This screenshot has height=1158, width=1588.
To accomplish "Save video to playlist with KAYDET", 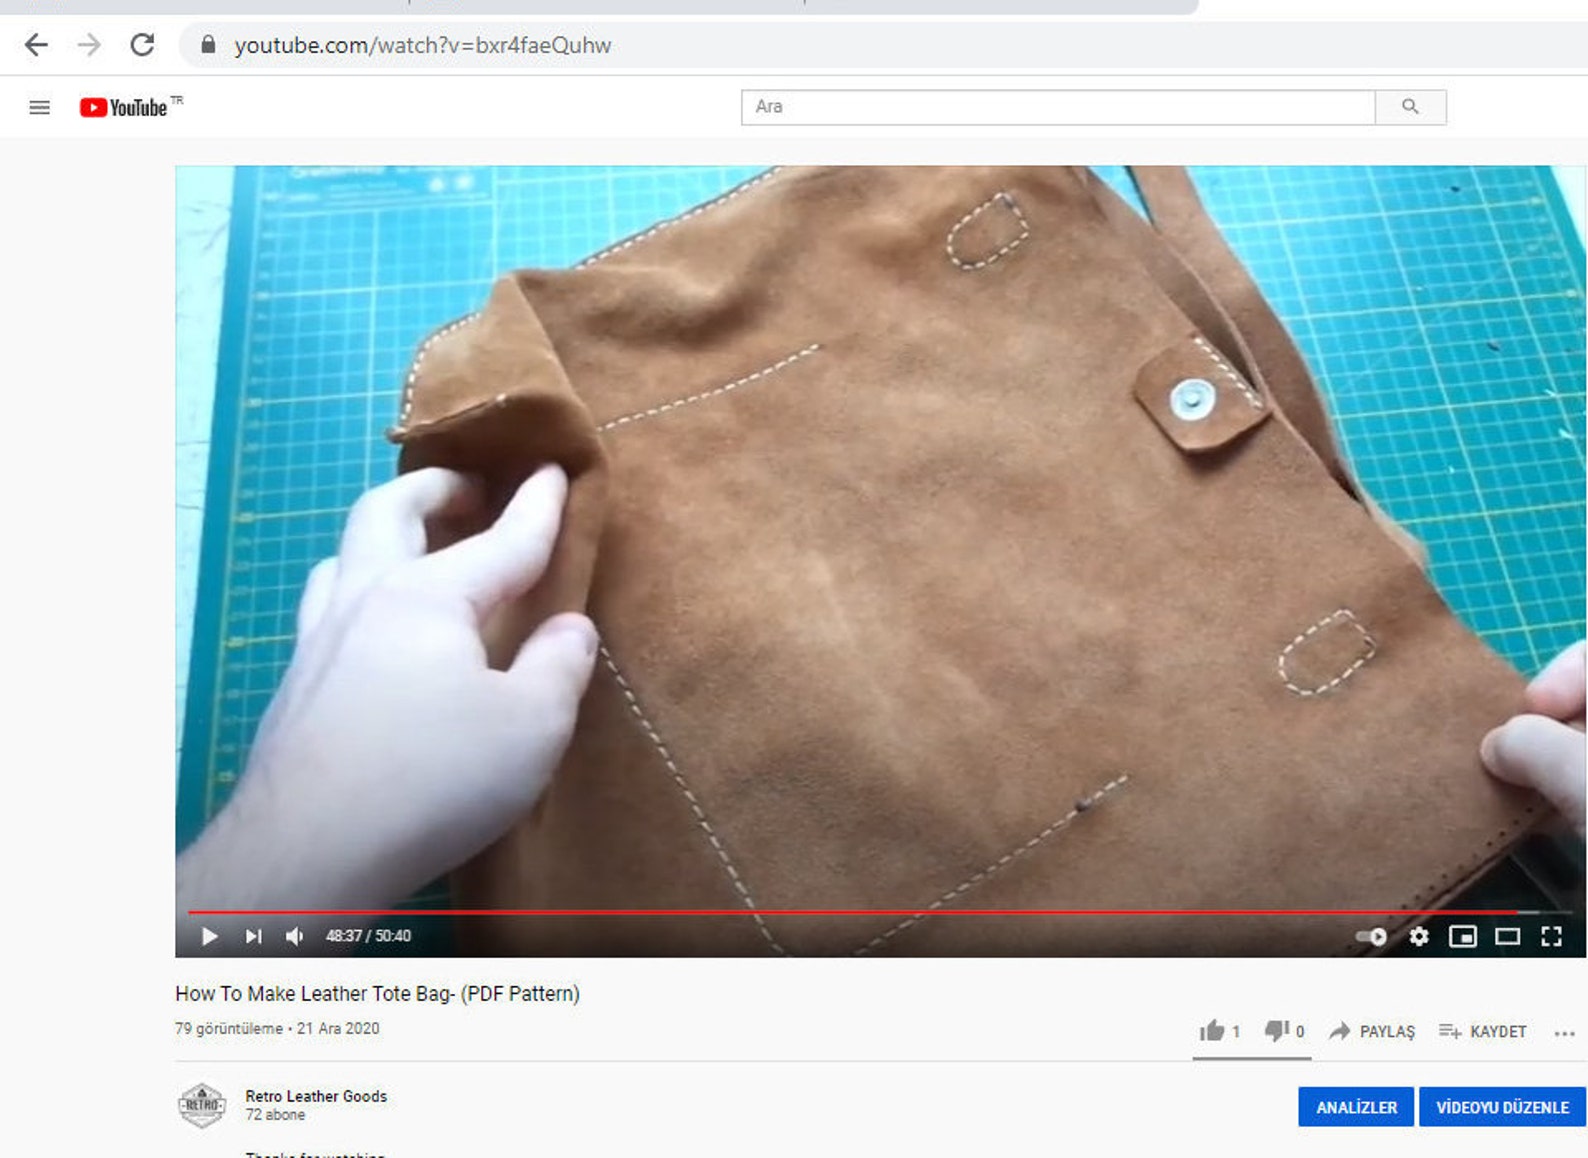I will coord(1483,1031).
